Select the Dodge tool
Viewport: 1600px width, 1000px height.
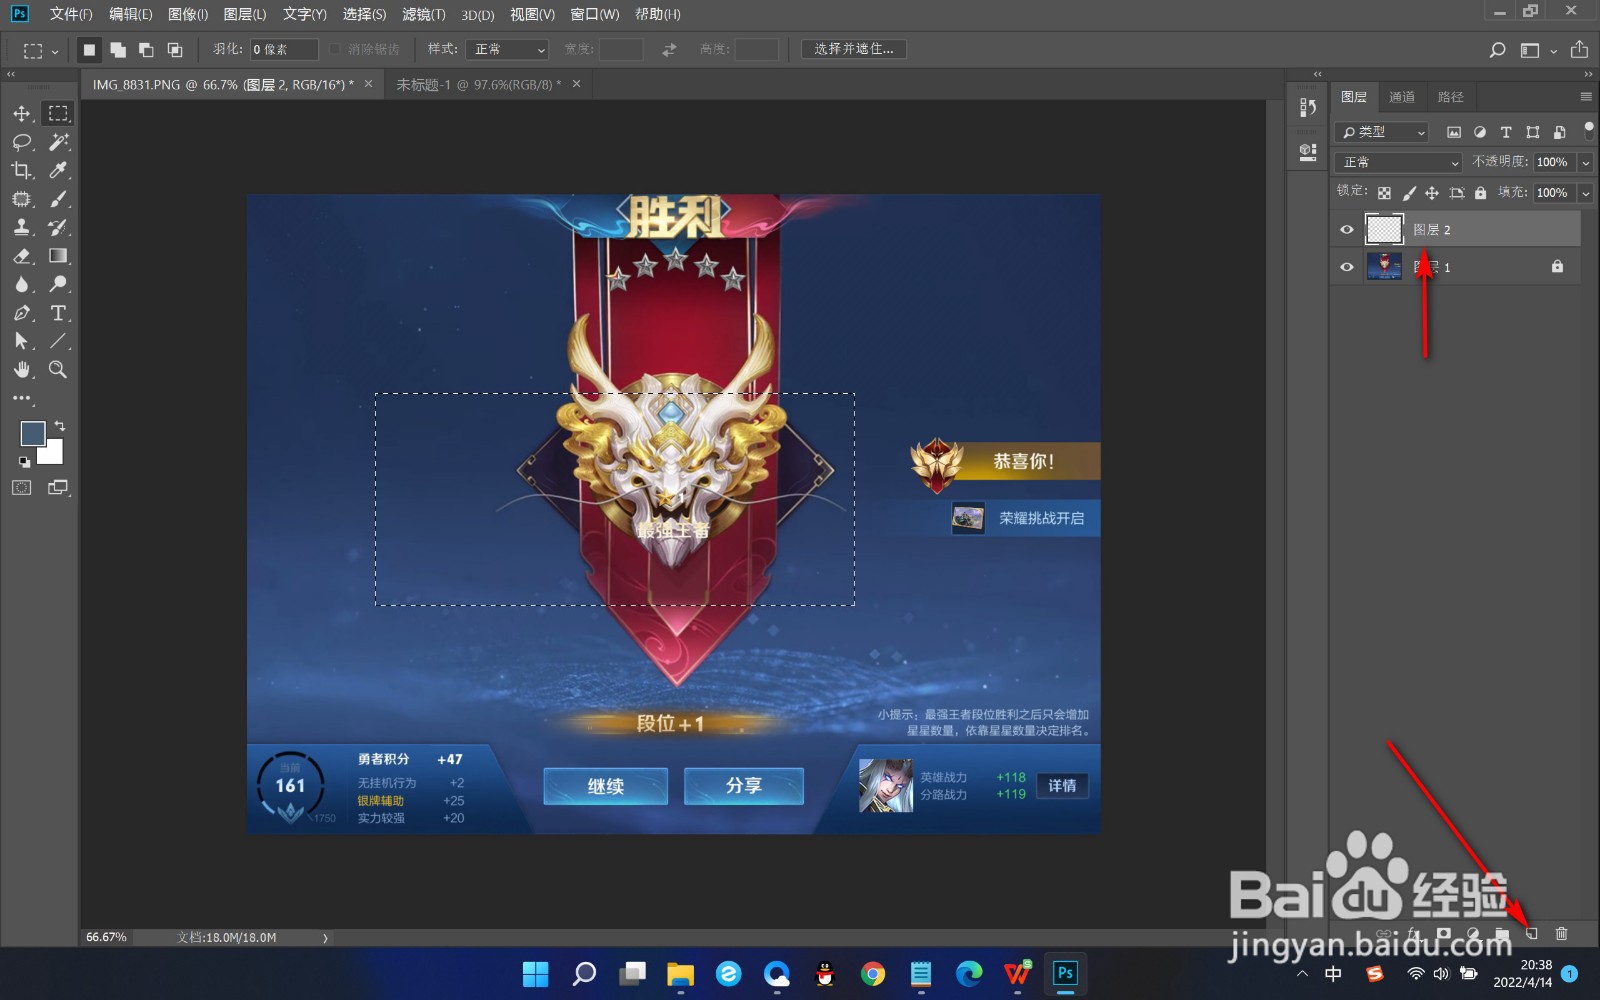pos(59,284)
